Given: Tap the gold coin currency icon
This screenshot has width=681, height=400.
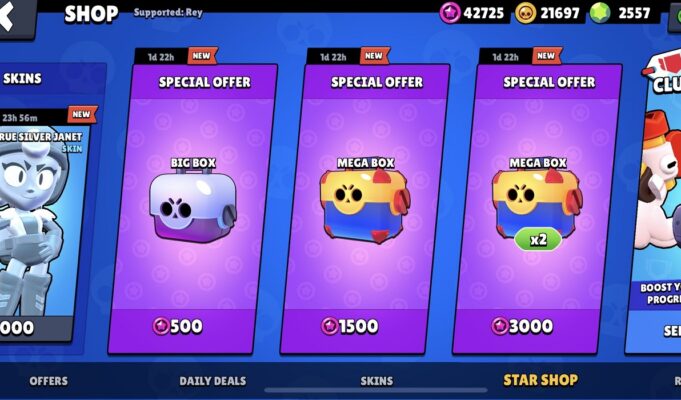Looking at the screenshot, I should tap(525, 13).
